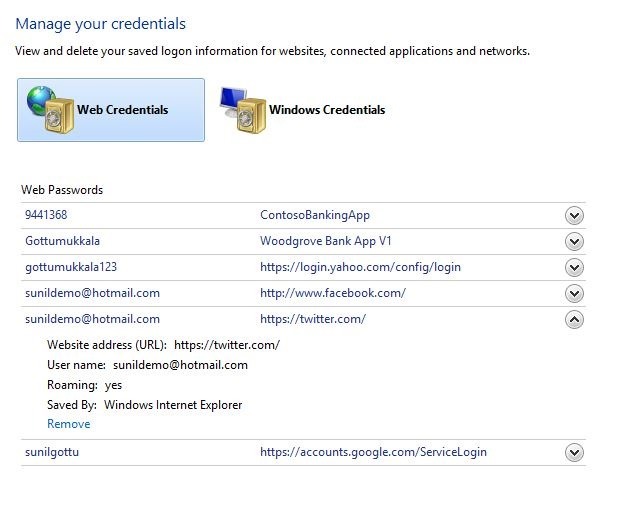The width and height of the screenshot is (626, 511).
Task: Expand the facebook.com credential chevron
Action: tap(574, 293)
